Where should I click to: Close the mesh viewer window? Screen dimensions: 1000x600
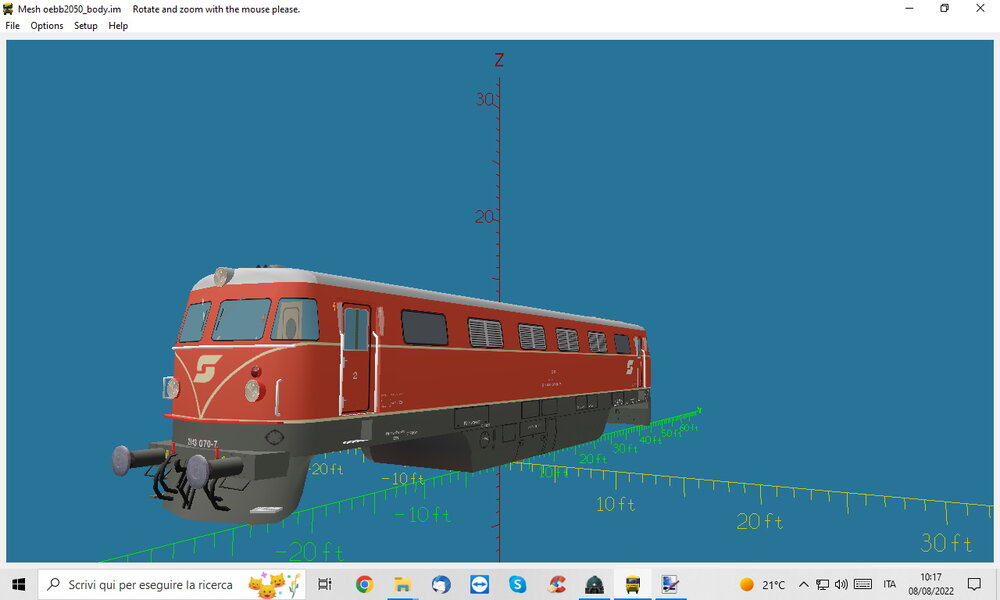[x=980, y=8]
